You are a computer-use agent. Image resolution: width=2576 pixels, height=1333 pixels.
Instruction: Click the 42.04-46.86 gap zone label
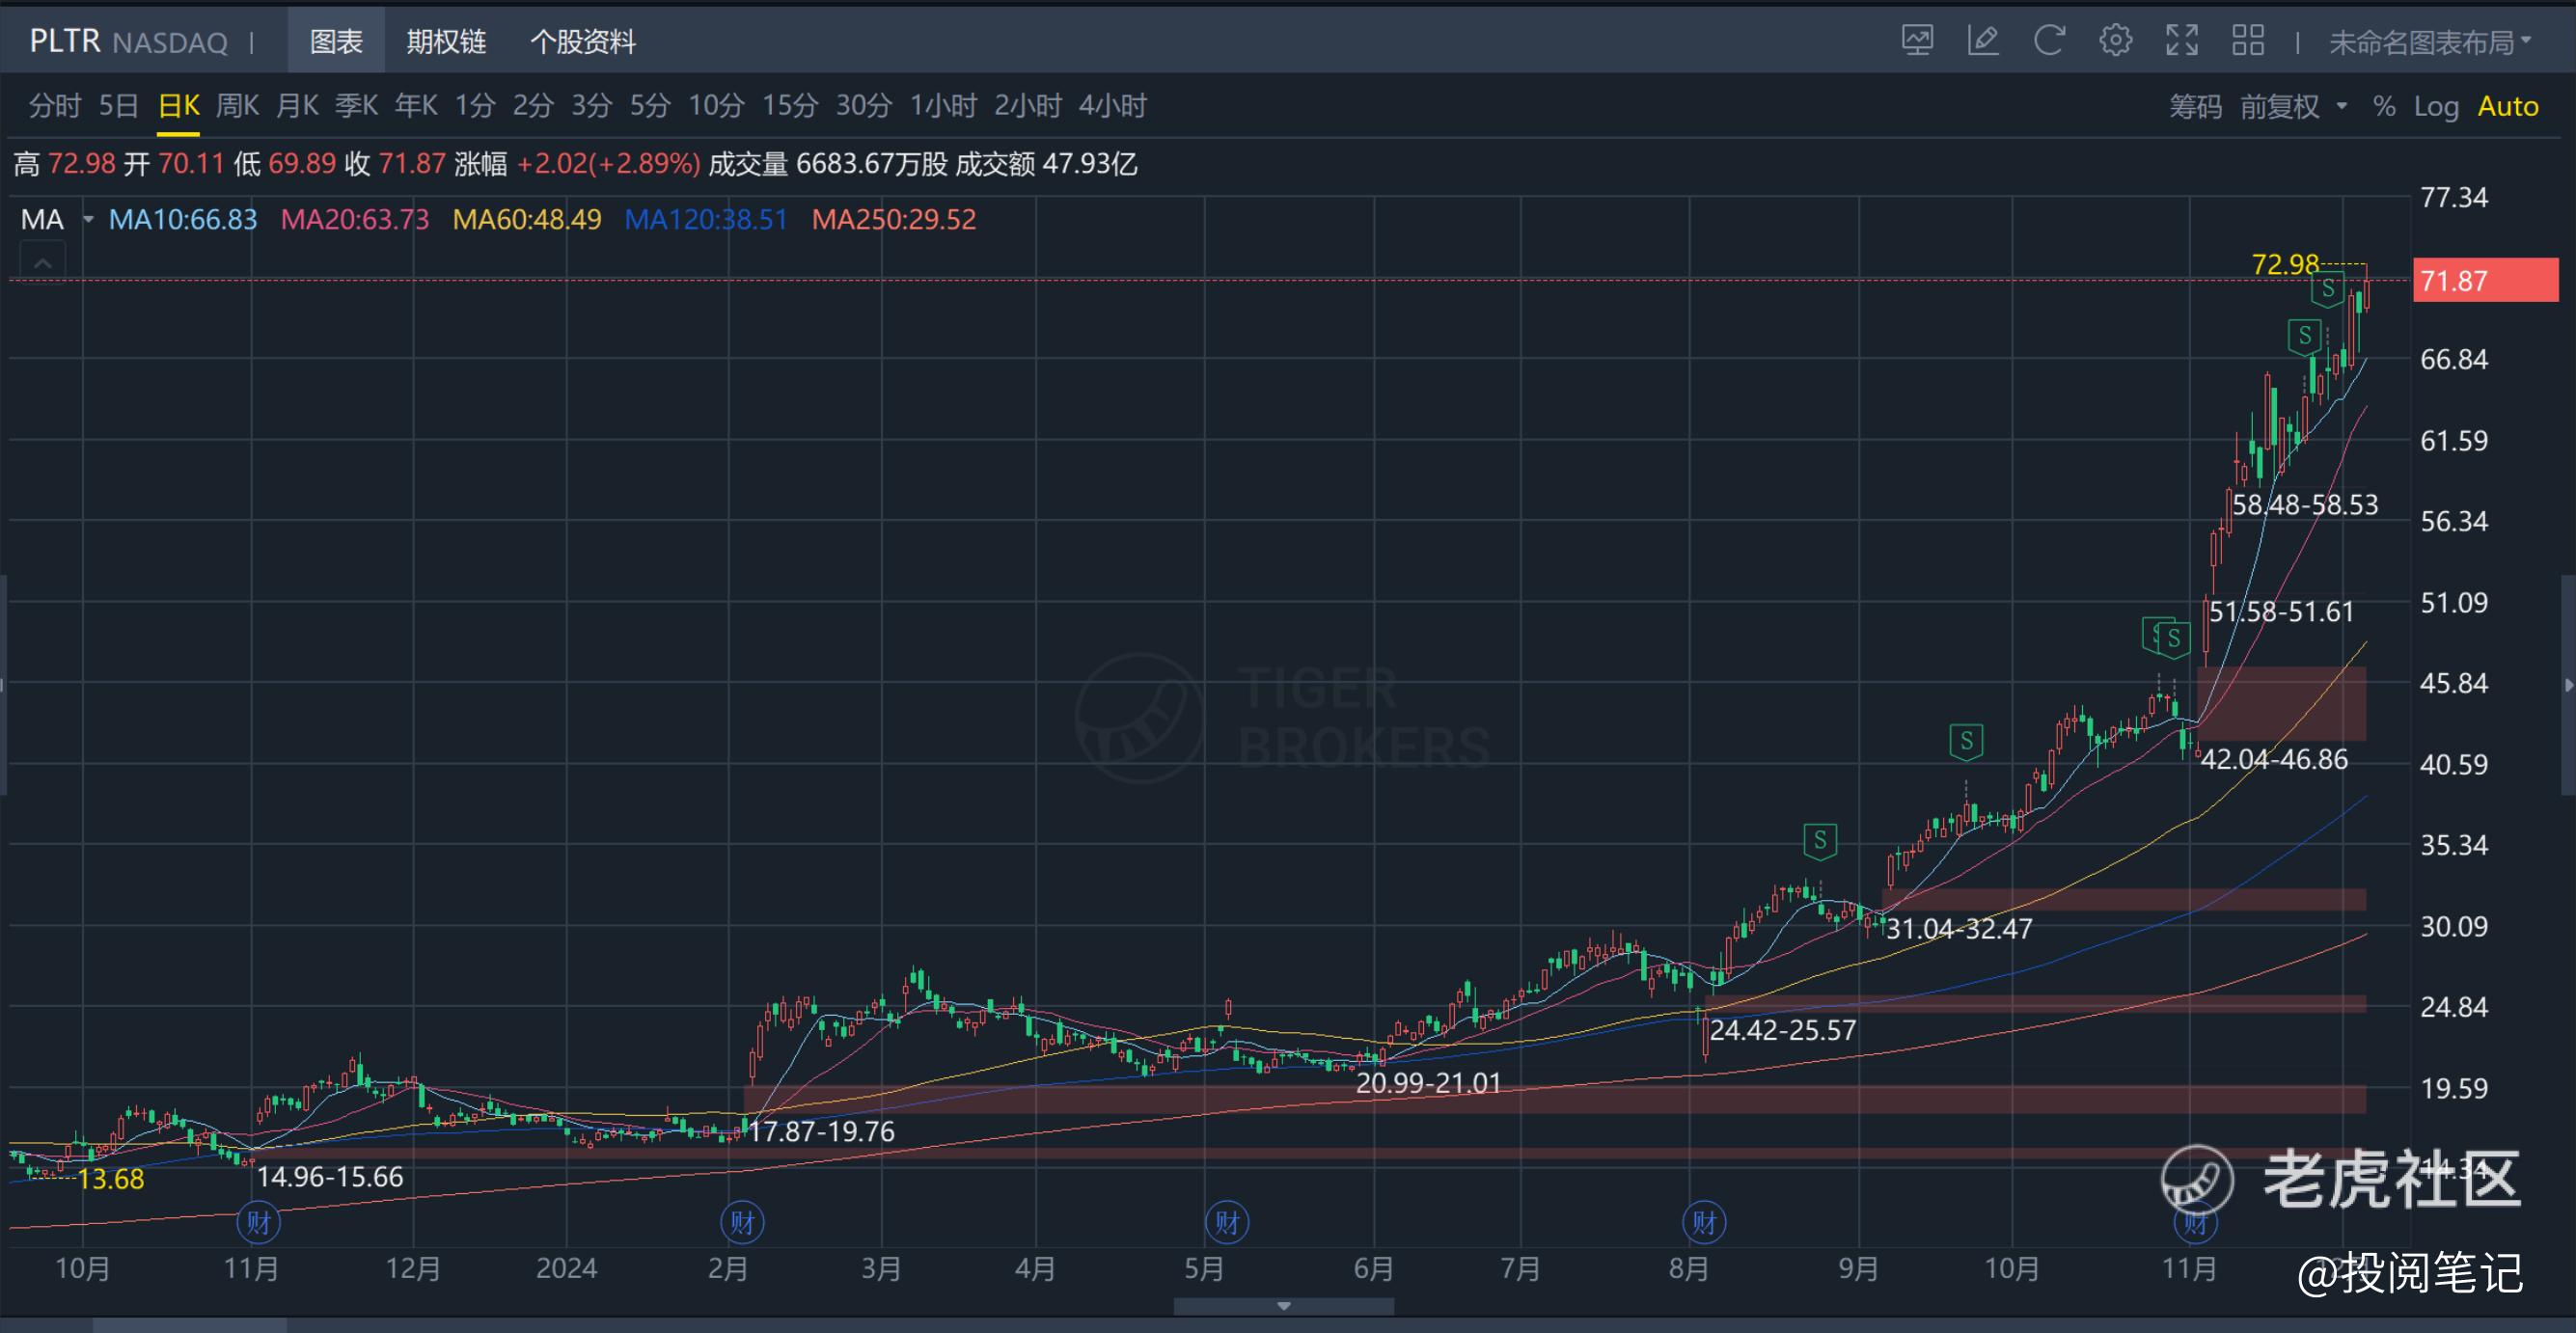pos(2274,759)
